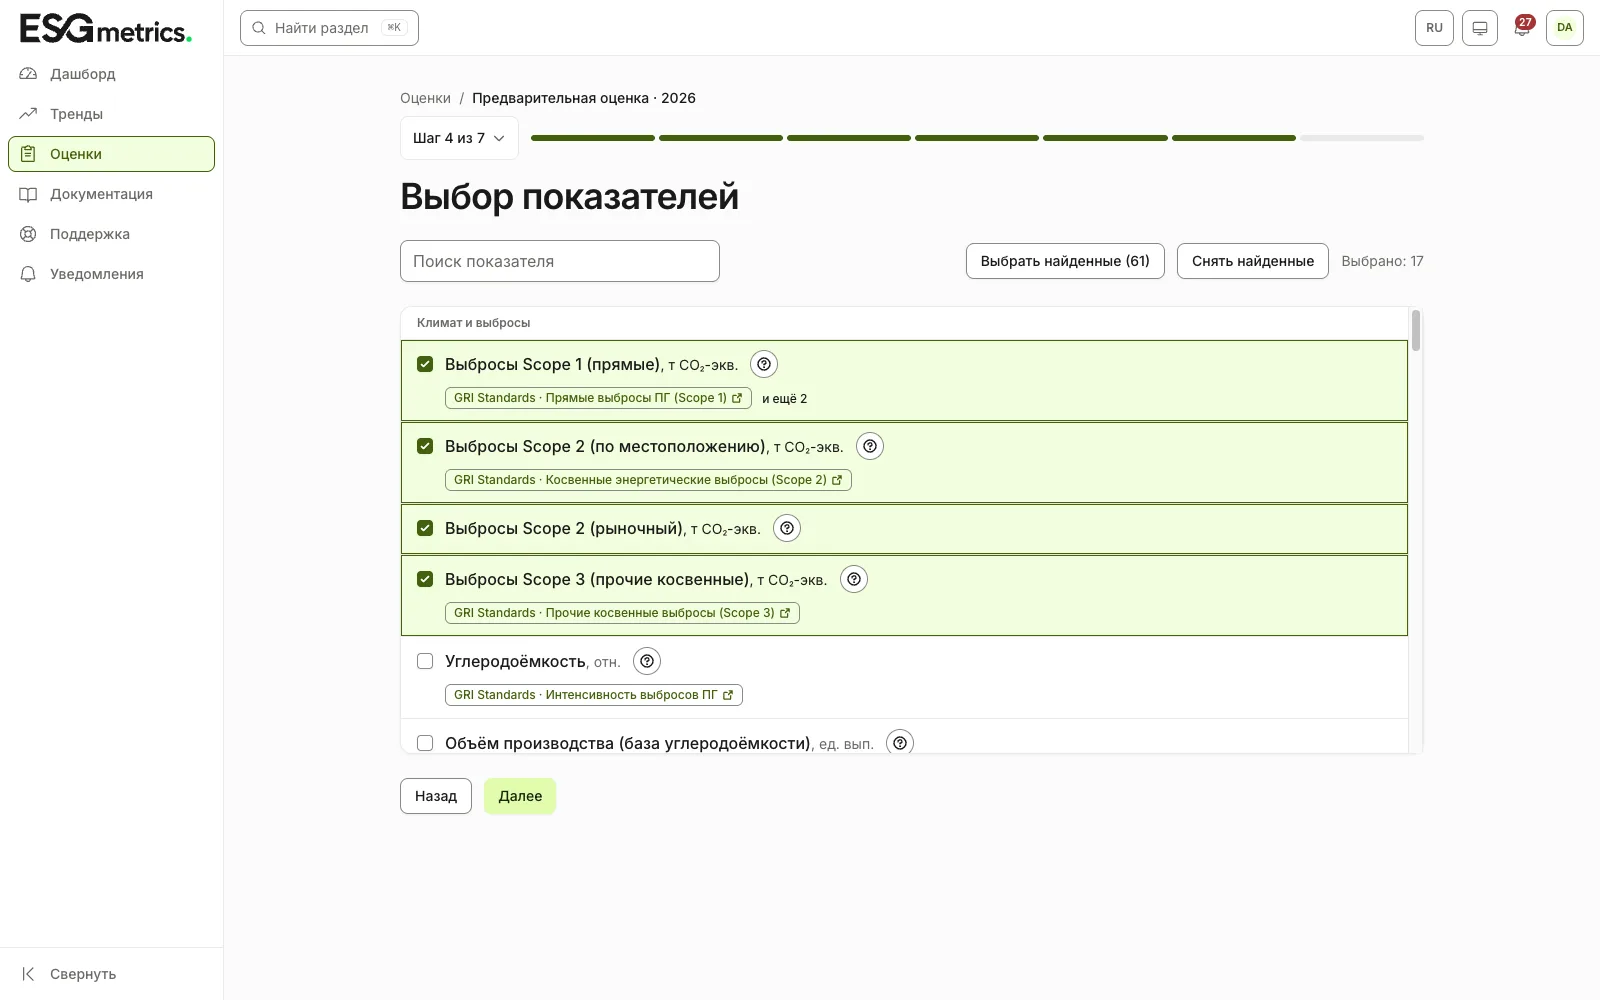Check the Углеродоёмкость indicator
Screen dimensions: 1600x1000
coord(425,661)
